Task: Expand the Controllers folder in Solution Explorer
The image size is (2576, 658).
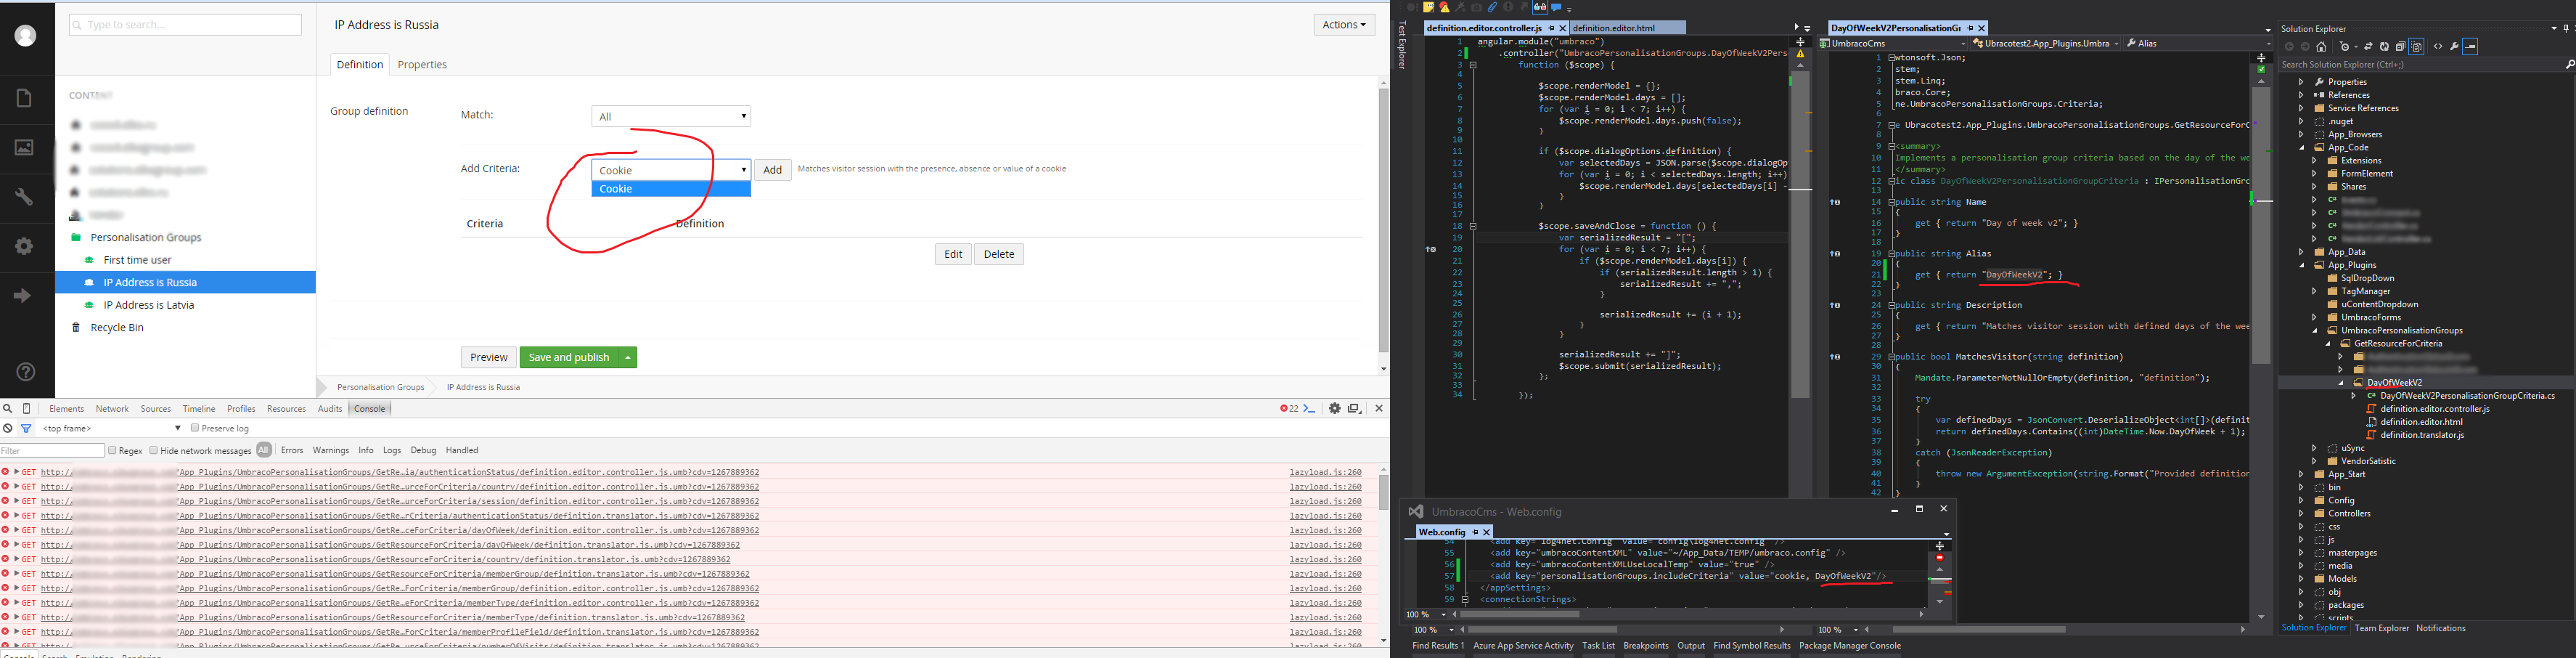Action: [x=2301, y=514]
